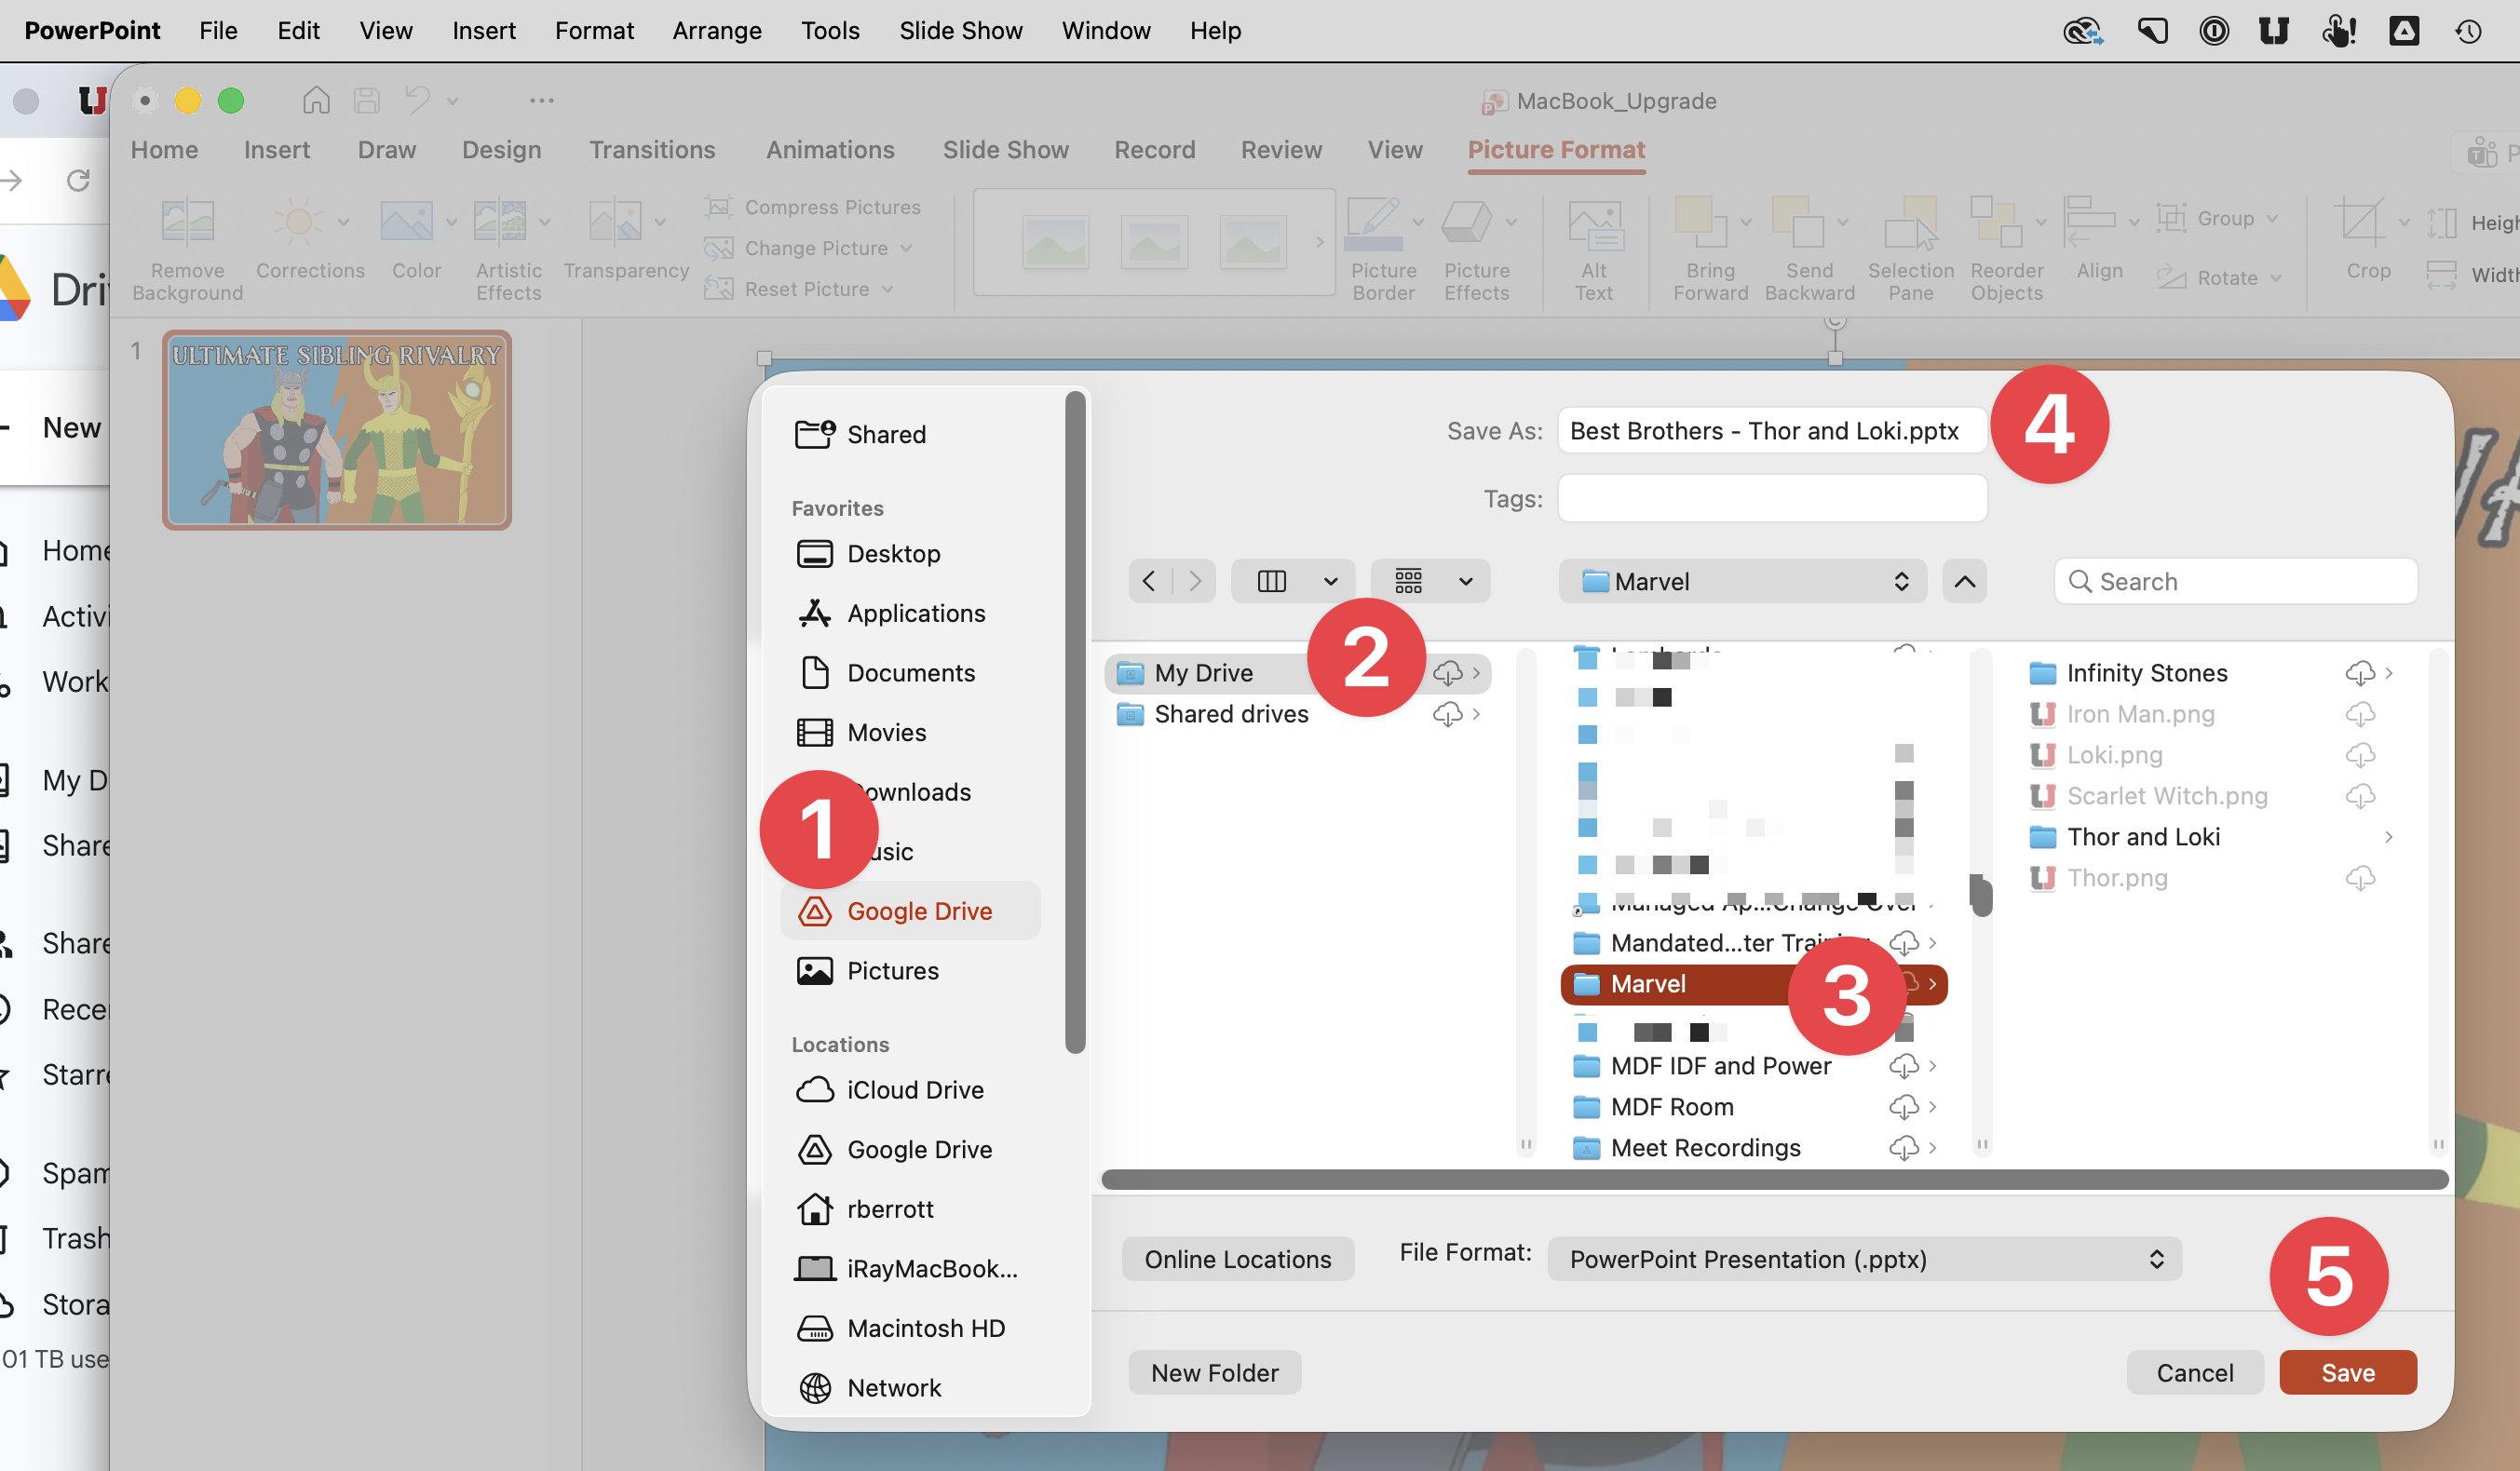Click the Google Drive menu bar icon
This screenshot has height=1471, width=2520.
point(2404,31)
